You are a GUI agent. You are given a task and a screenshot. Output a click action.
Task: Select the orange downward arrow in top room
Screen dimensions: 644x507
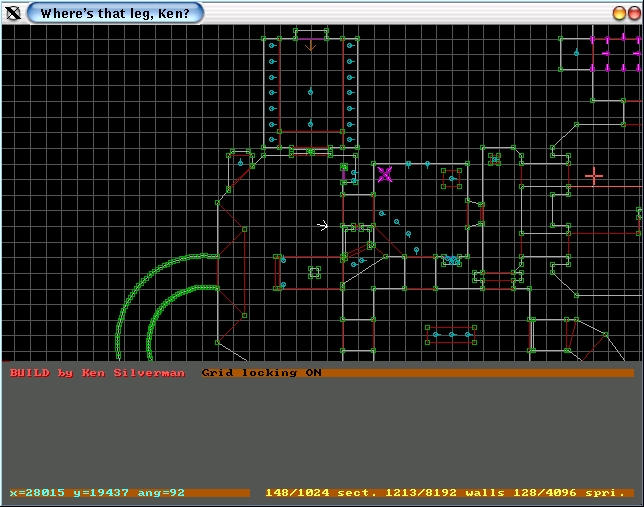click(310, 45)
